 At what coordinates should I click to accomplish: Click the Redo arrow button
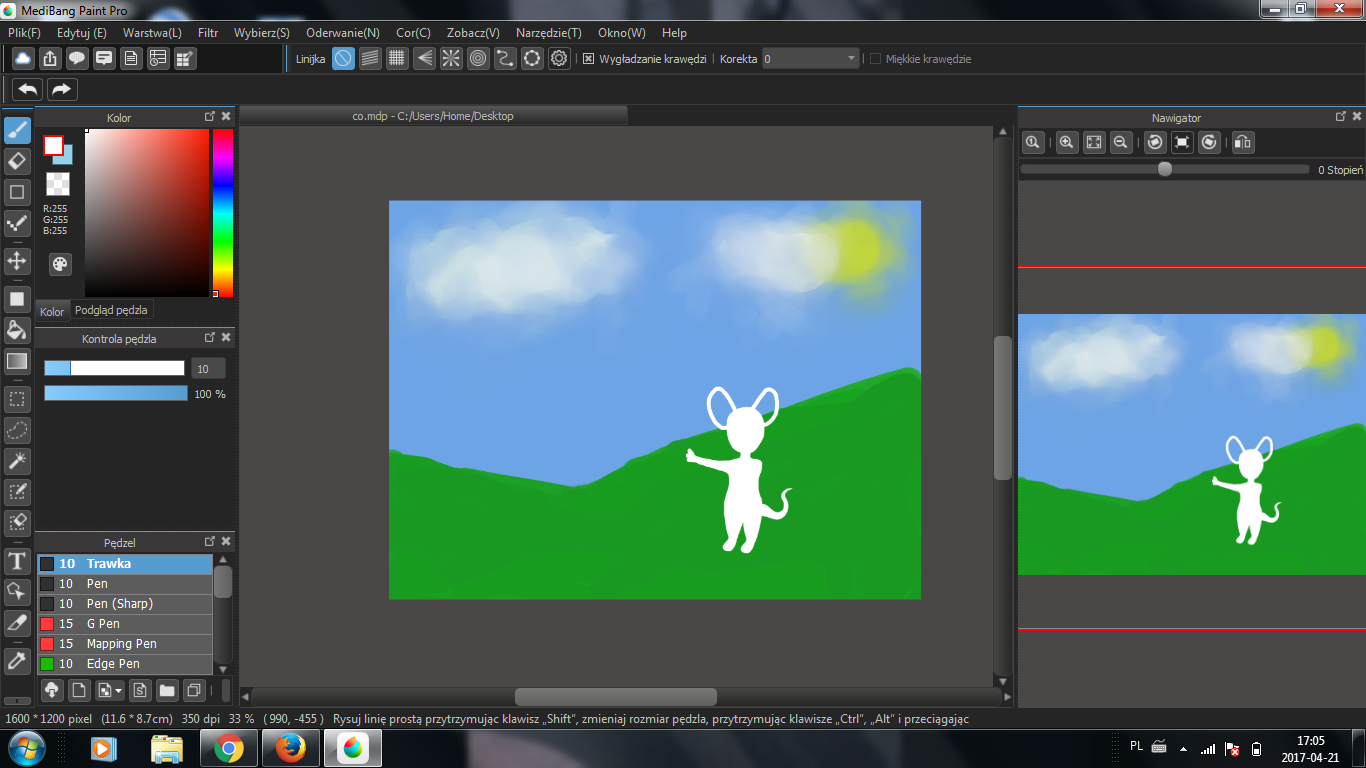pos(62,89)
